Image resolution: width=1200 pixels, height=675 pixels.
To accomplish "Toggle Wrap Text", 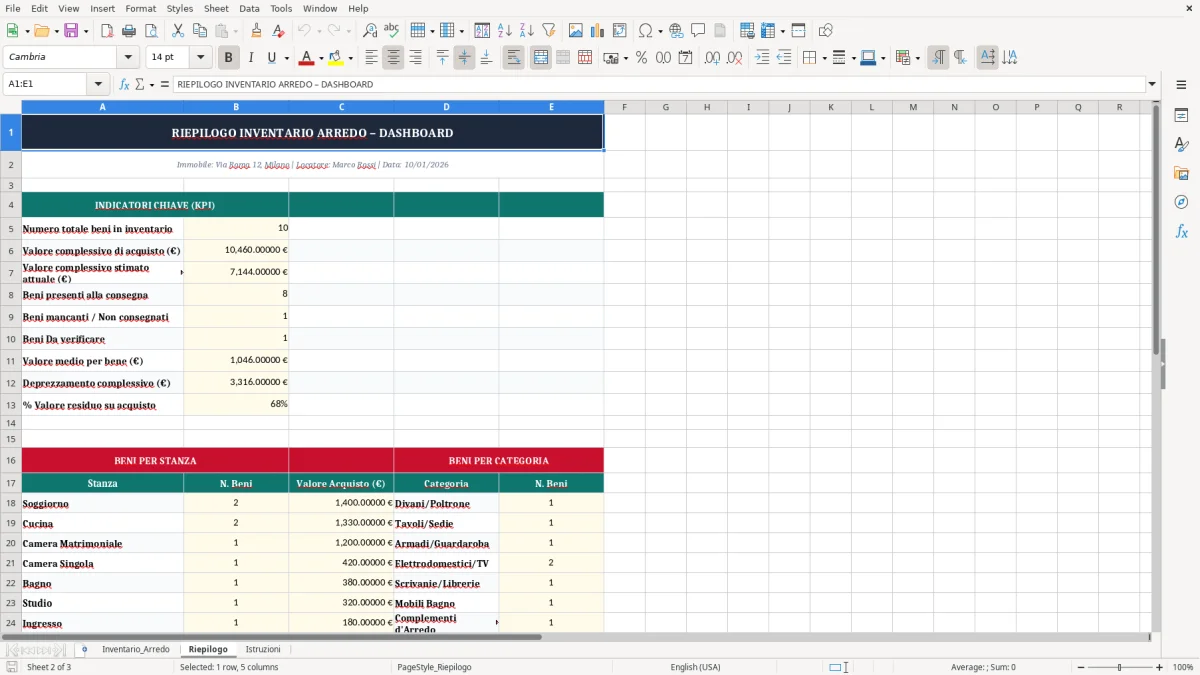I will [x=513, y=58].
